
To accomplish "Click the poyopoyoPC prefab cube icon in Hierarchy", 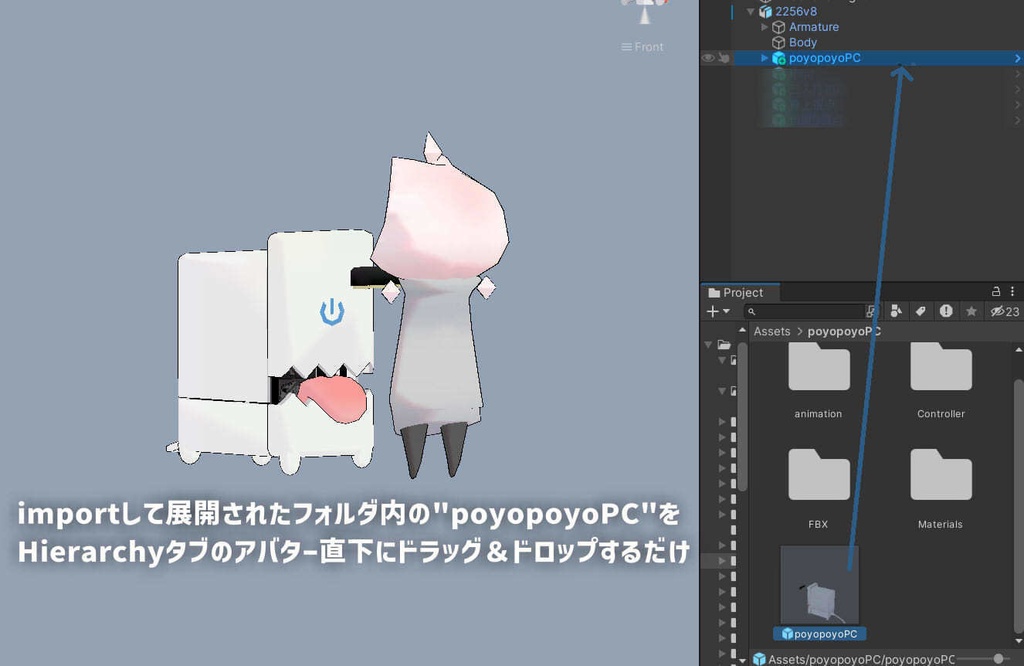I will point(778,58).
